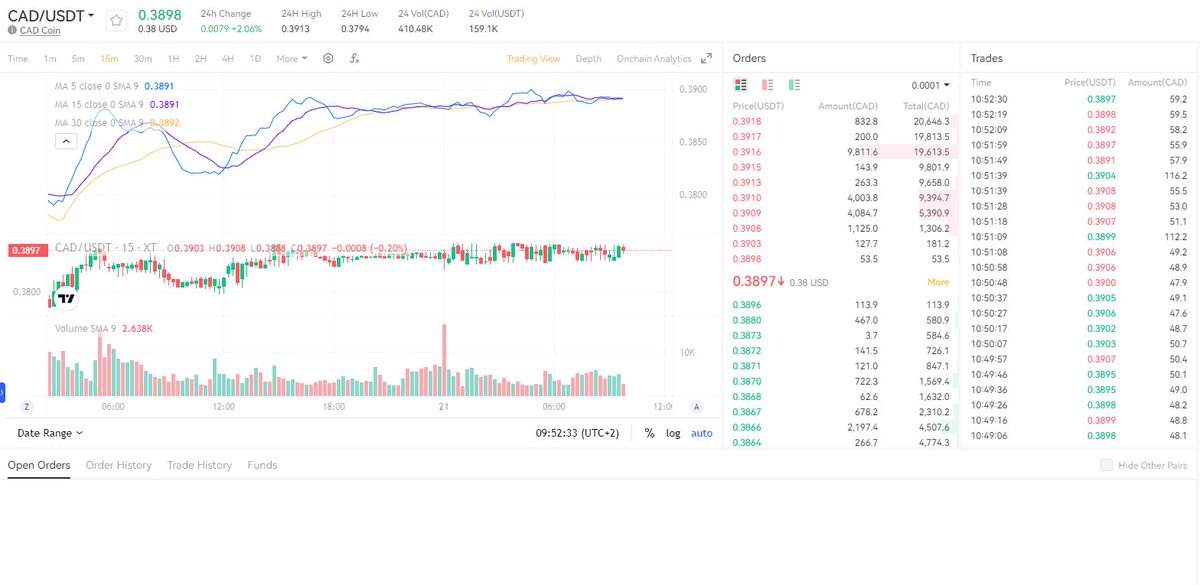The image size is (1200, 585).
Task: Select the 30m timeframe
Action: point(143,59)
